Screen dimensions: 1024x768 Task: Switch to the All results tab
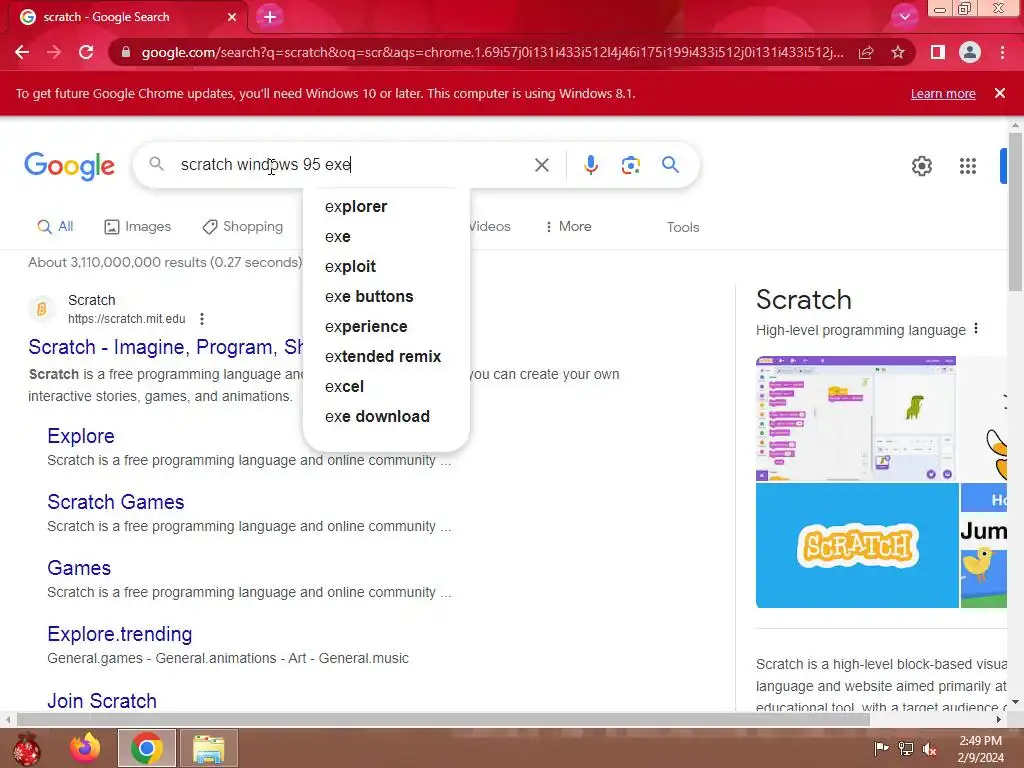tap(55, 227)
